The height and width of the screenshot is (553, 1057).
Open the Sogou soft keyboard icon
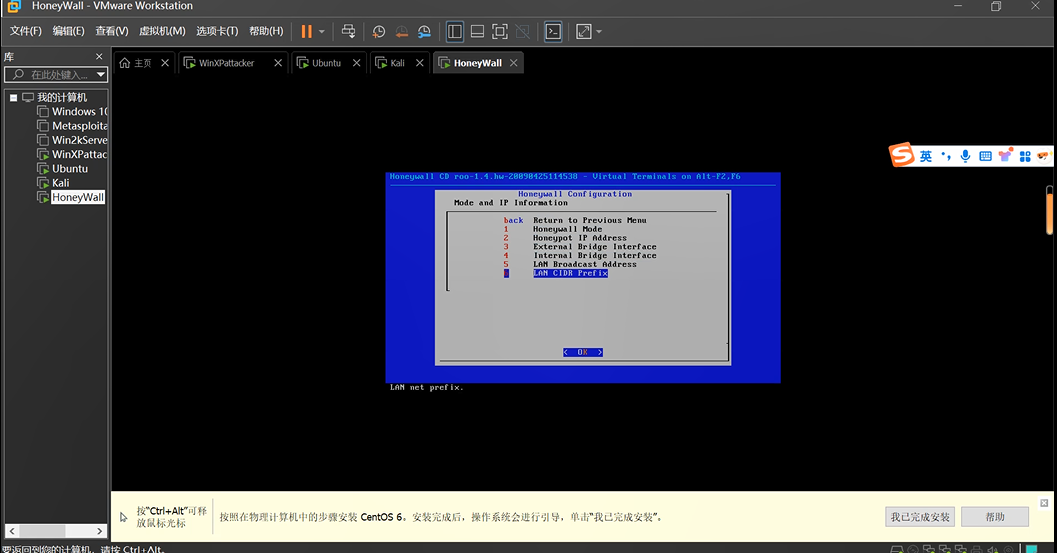pyautogui.click(x=985, y=156)
